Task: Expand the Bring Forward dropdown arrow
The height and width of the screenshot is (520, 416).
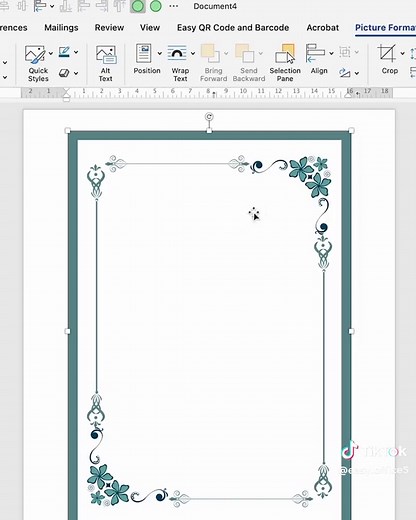Action: tap(226, 53)
